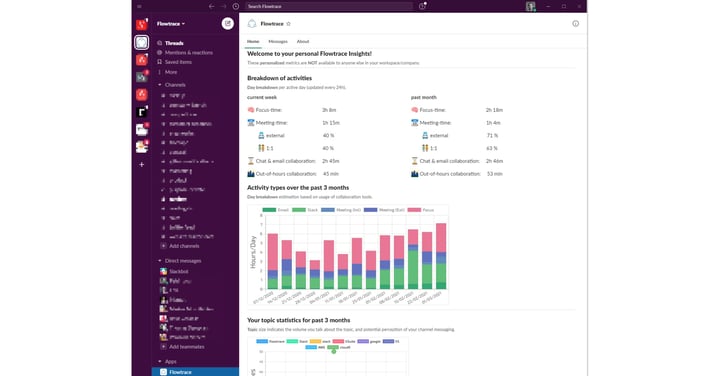This screenshot has width=720, height=376.
Task: Click the past month Meeting-time phone icon
Action: point(415,123)
